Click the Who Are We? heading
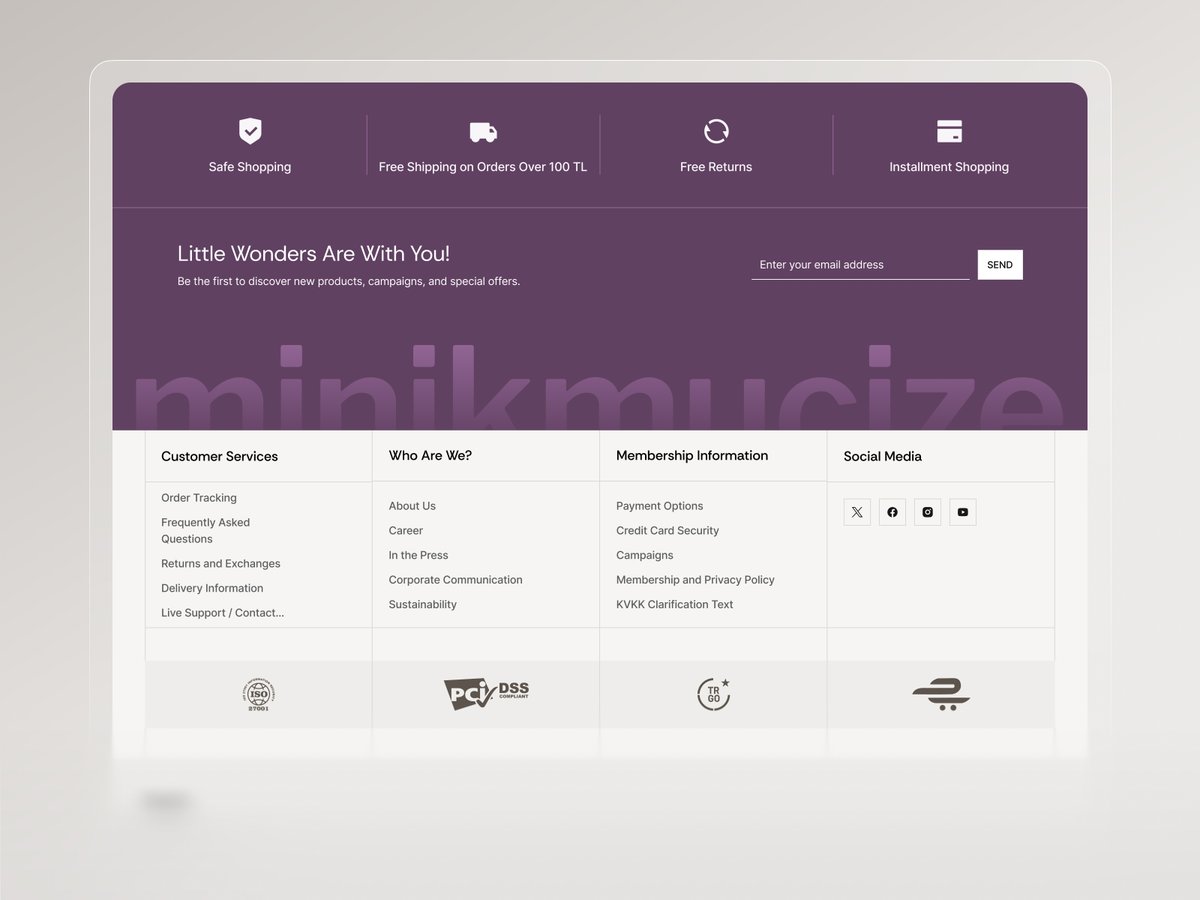1200x900 pixels. [x=430, y=456]
